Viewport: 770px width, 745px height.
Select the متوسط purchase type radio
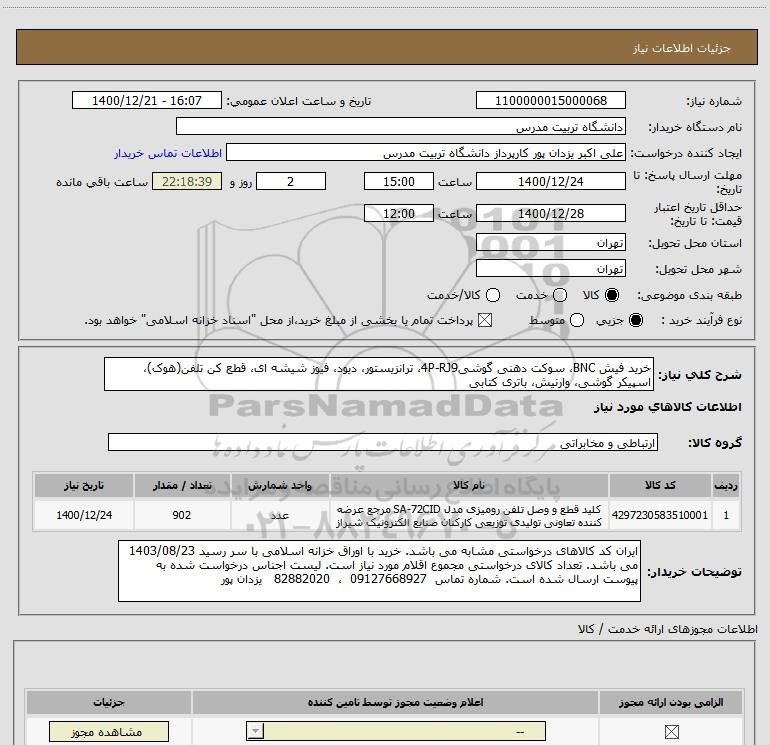(x=577, y=321)
